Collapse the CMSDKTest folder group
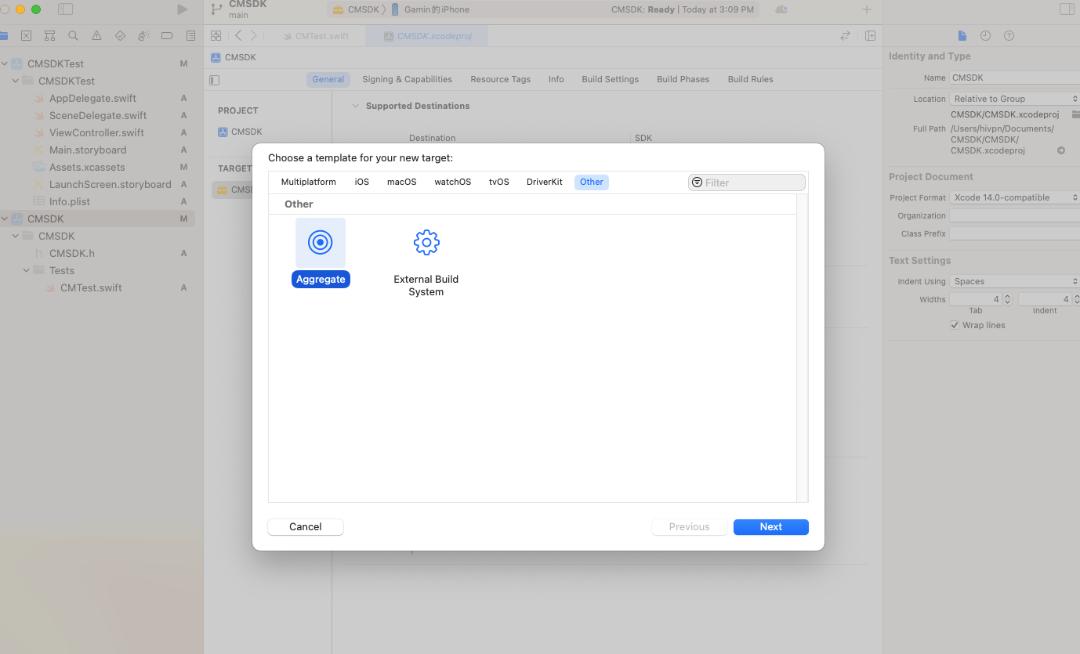The width and height of the screenshot is (1080, 654). (x=15, y=81)
